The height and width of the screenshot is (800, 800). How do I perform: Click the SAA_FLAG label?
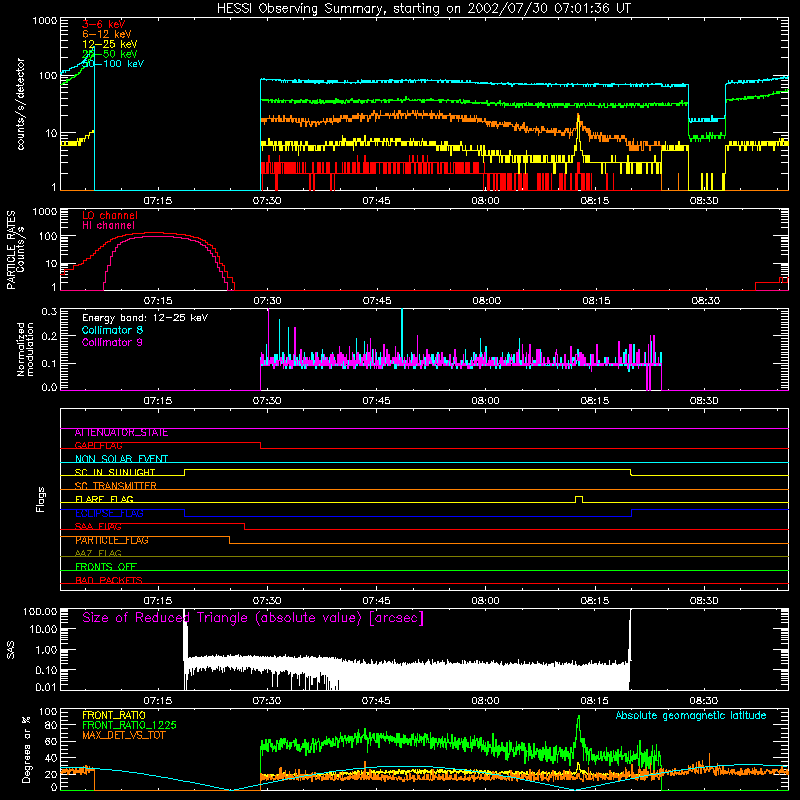[x=98, y=527]
